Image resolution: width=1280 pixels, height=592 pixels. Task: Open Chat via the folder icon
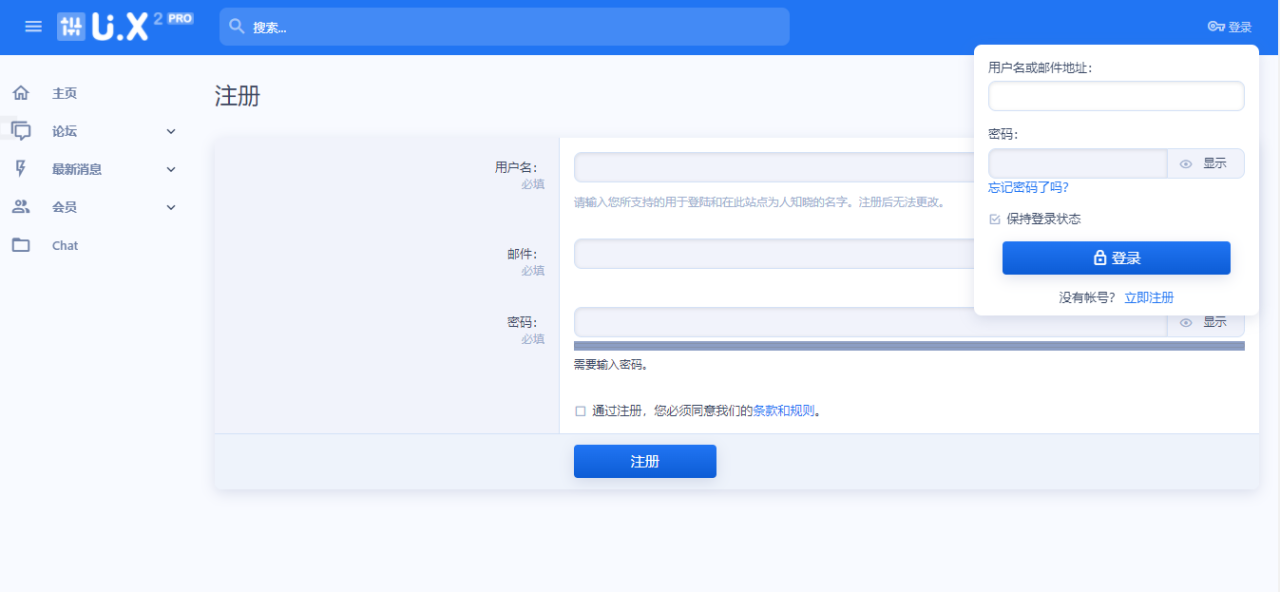click(21, 245)
